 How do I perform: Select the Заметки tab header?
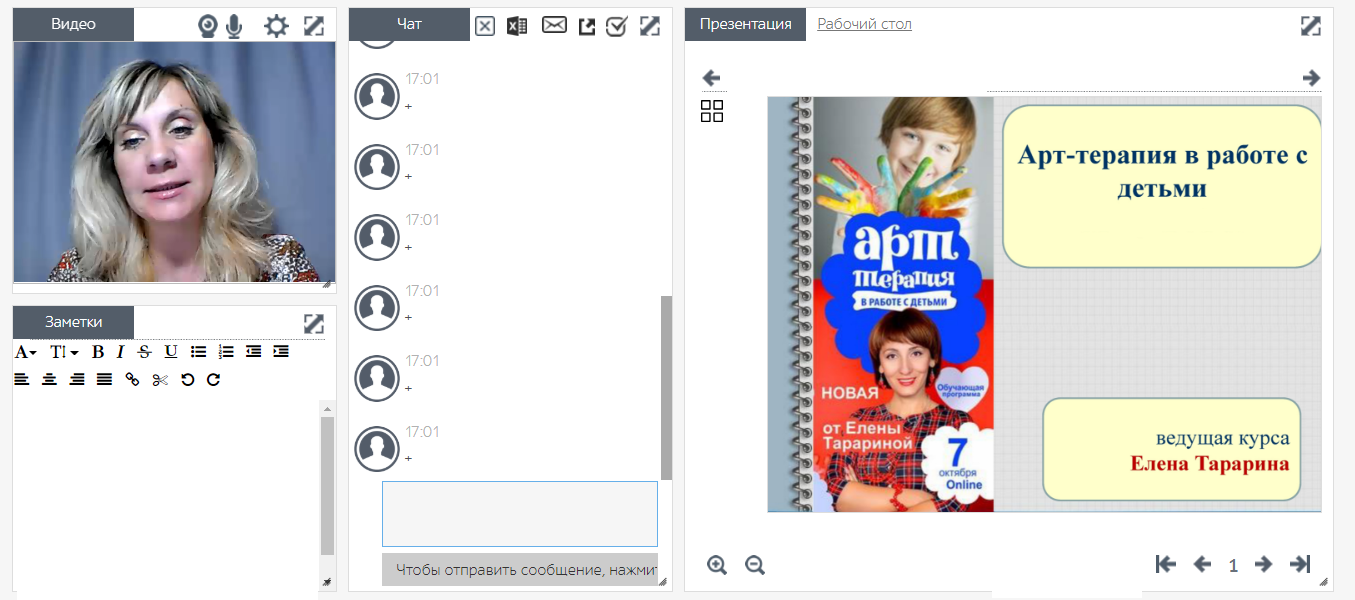pos(73,322)
